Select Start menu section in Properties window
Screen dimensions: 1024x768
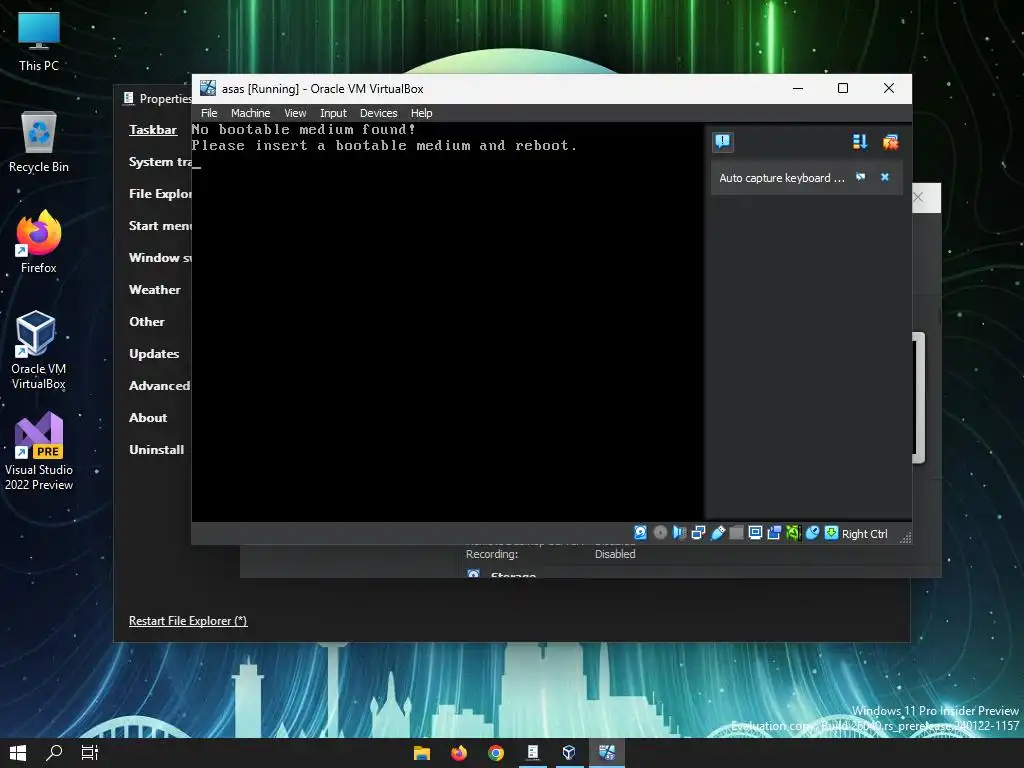pyautogui.click(x=160, y=225)
